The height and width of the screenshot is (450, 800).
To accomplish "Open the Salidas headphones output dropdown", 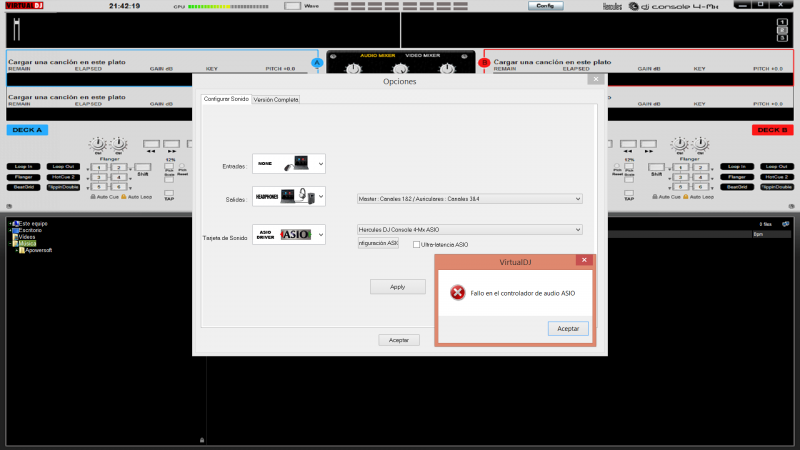I will [x=289, y=196].
